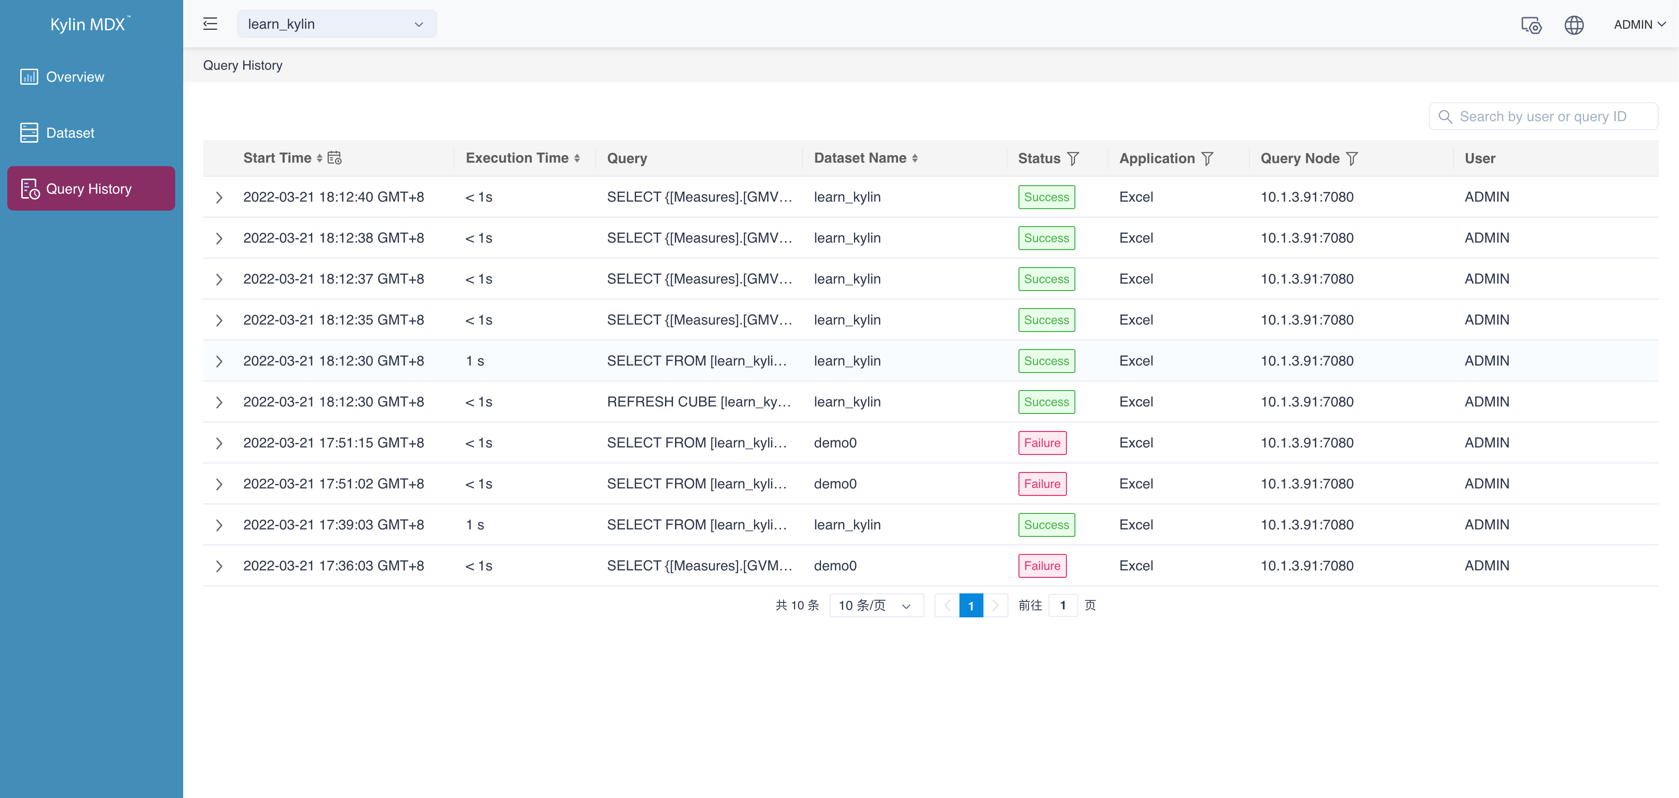
Task: Click the go-to page number input
Action: coord(1063,606)
